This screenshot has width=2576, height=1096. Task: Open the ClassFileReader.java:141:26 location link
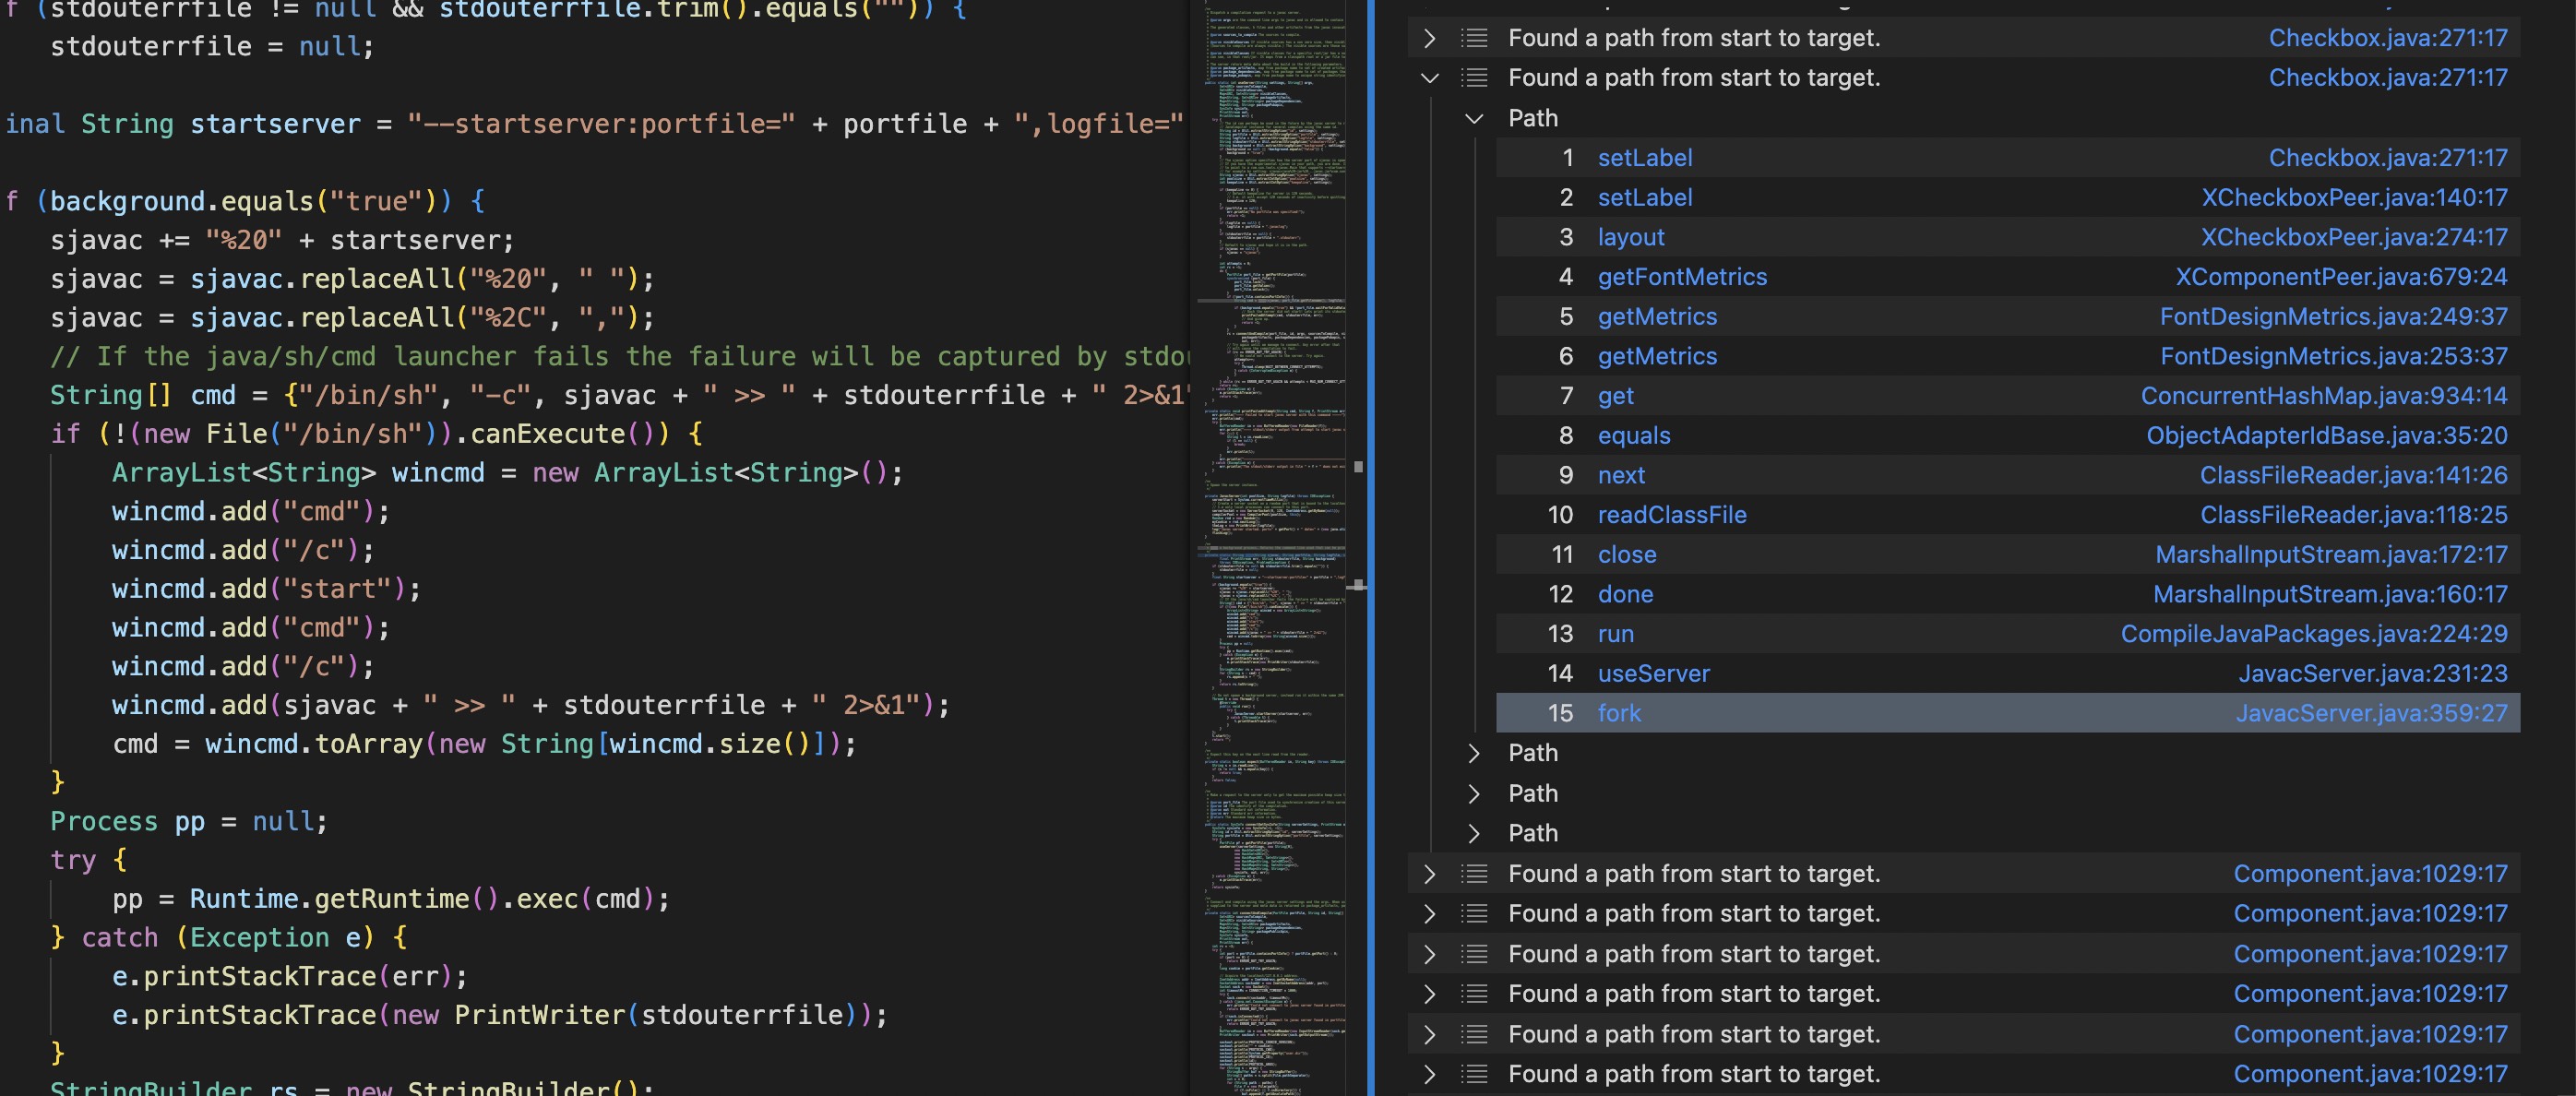click(x=2353, y=475)
